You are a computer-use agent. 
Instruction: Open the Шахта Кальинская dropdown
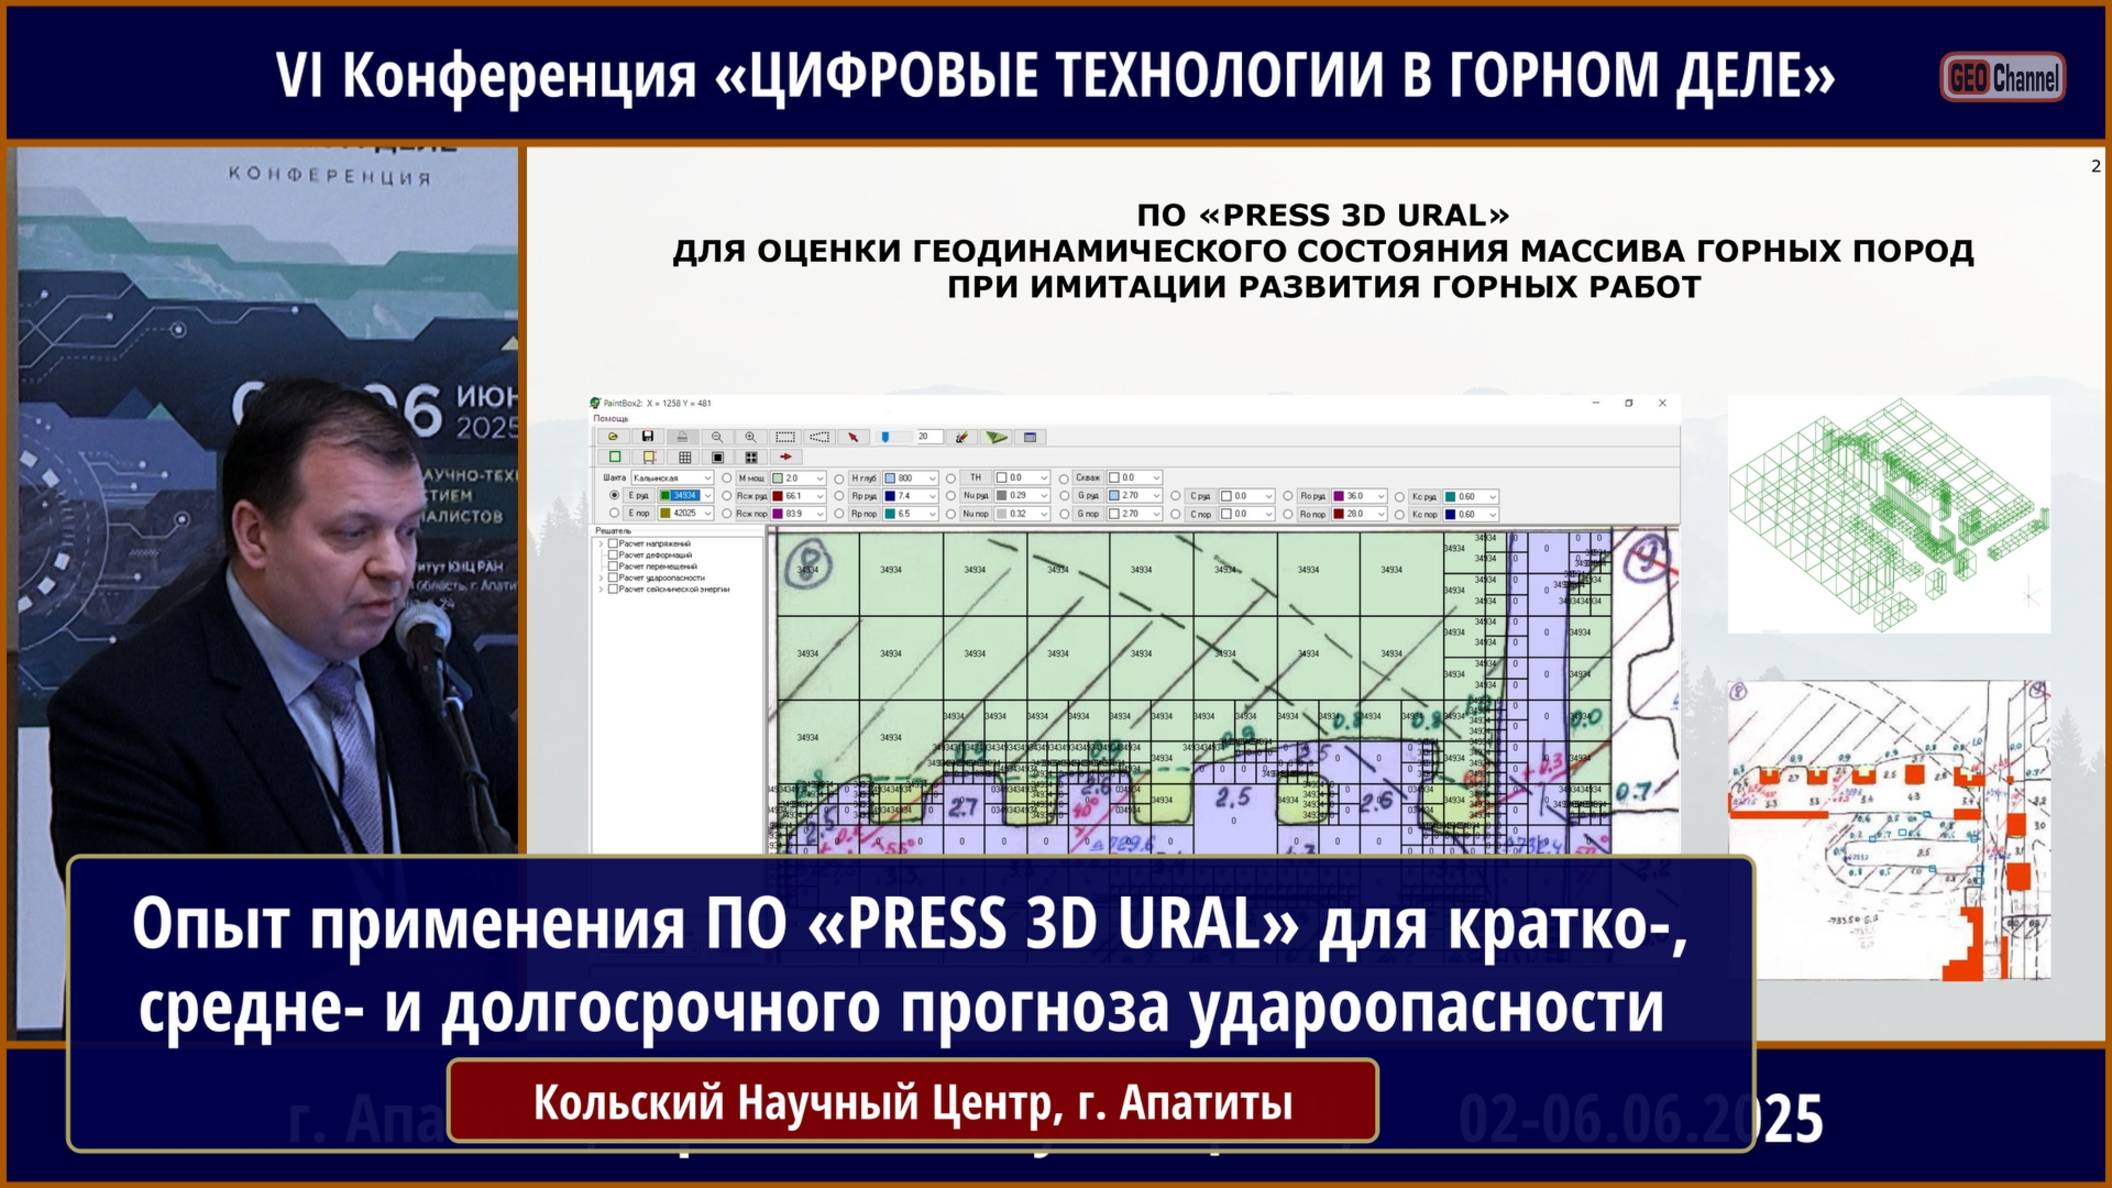point(709,478)
